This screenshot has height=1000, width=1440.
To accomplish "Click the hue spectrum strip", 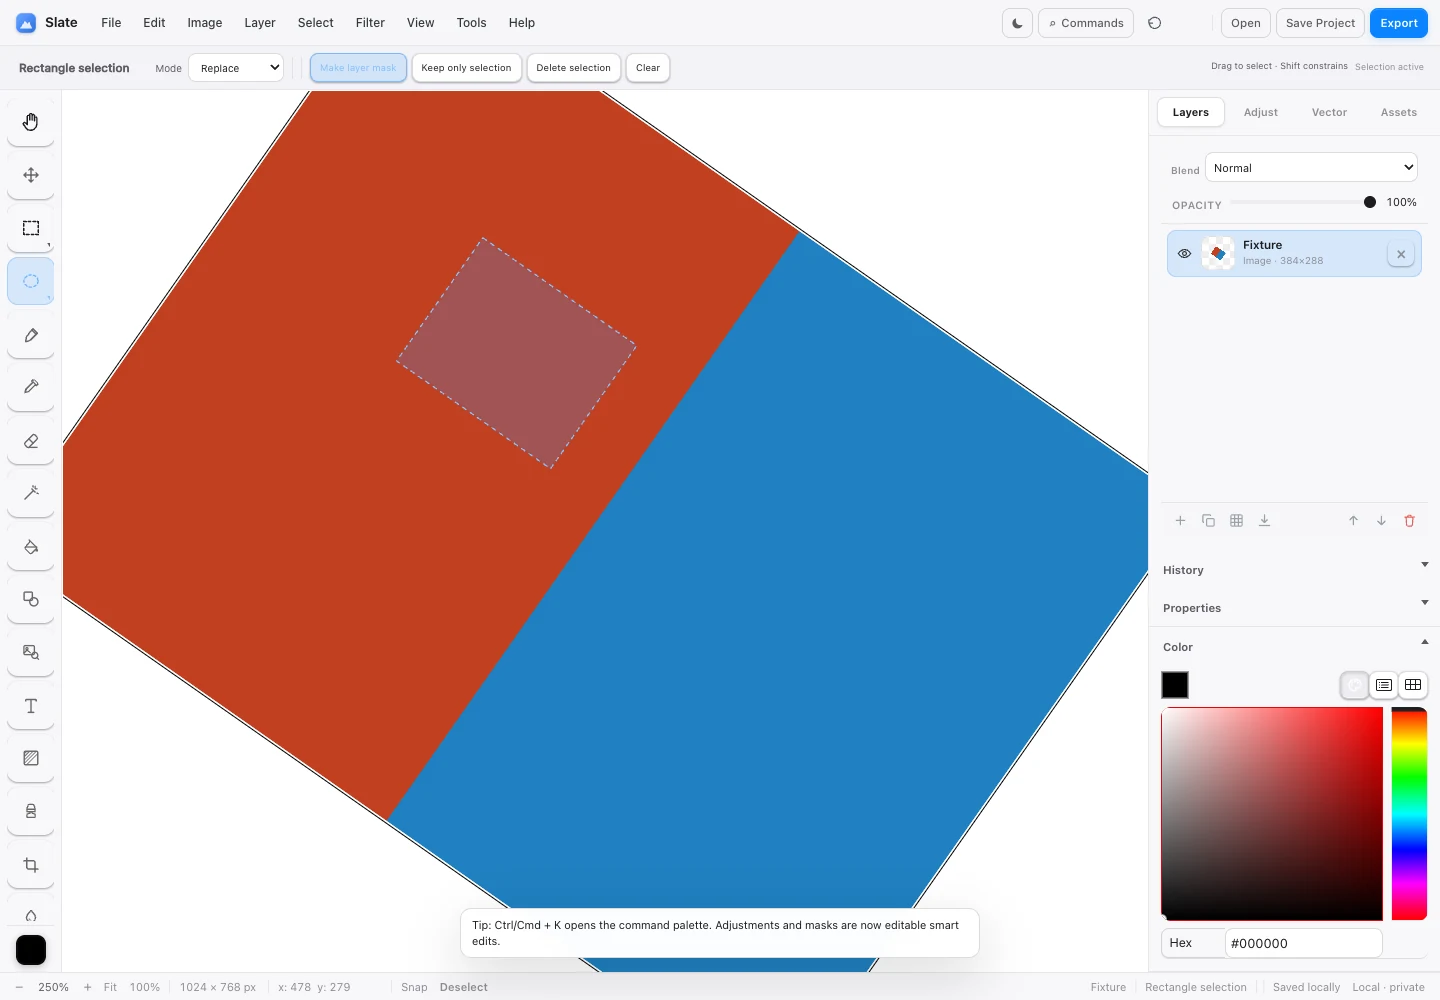I will tap(1409, 814).
